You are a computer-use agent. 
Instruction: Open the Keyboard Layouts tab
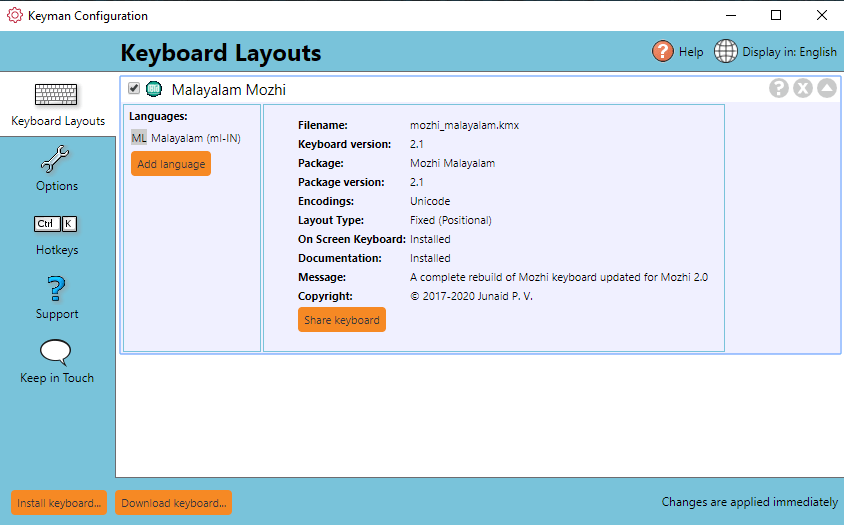(x=58, y=104)
